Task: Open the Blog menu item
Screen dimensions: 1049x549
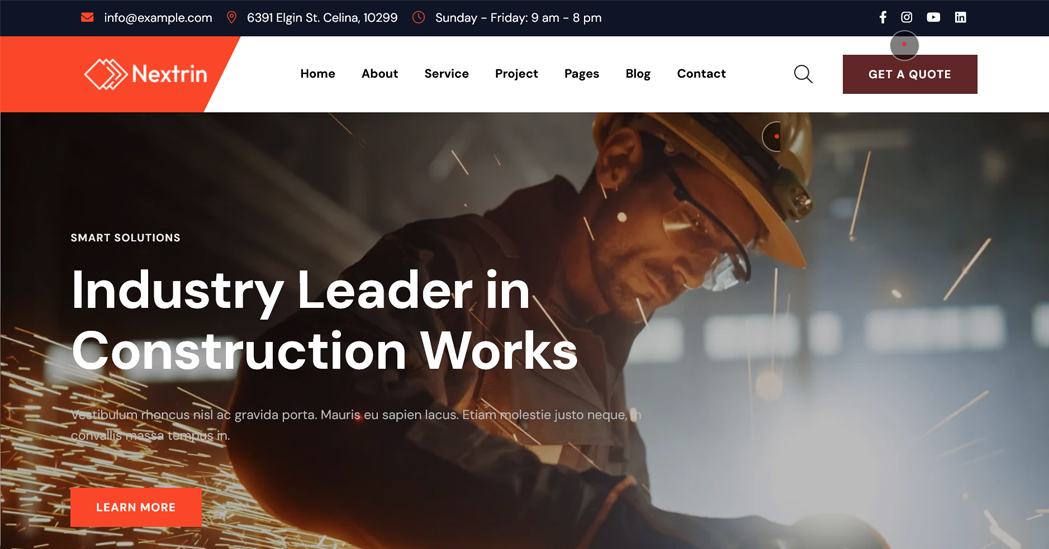Action: click(x=638, y=74)
